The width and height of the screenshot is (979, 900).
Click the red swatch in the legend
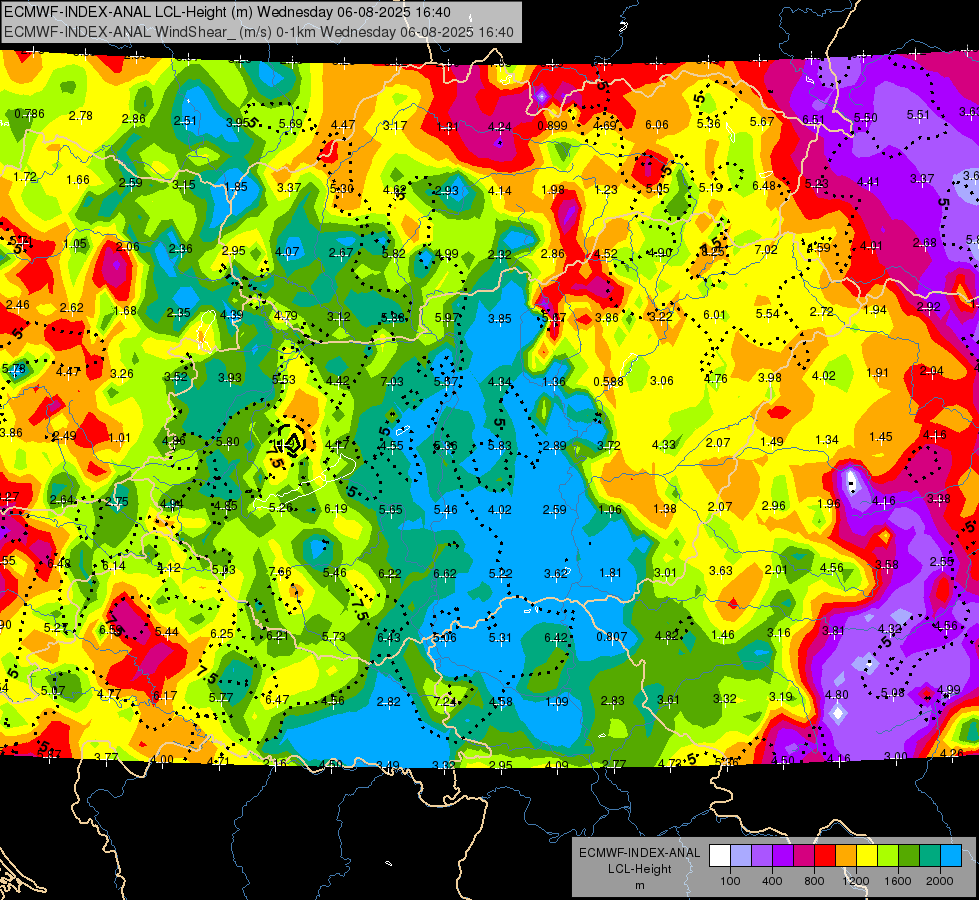point(825,856)
